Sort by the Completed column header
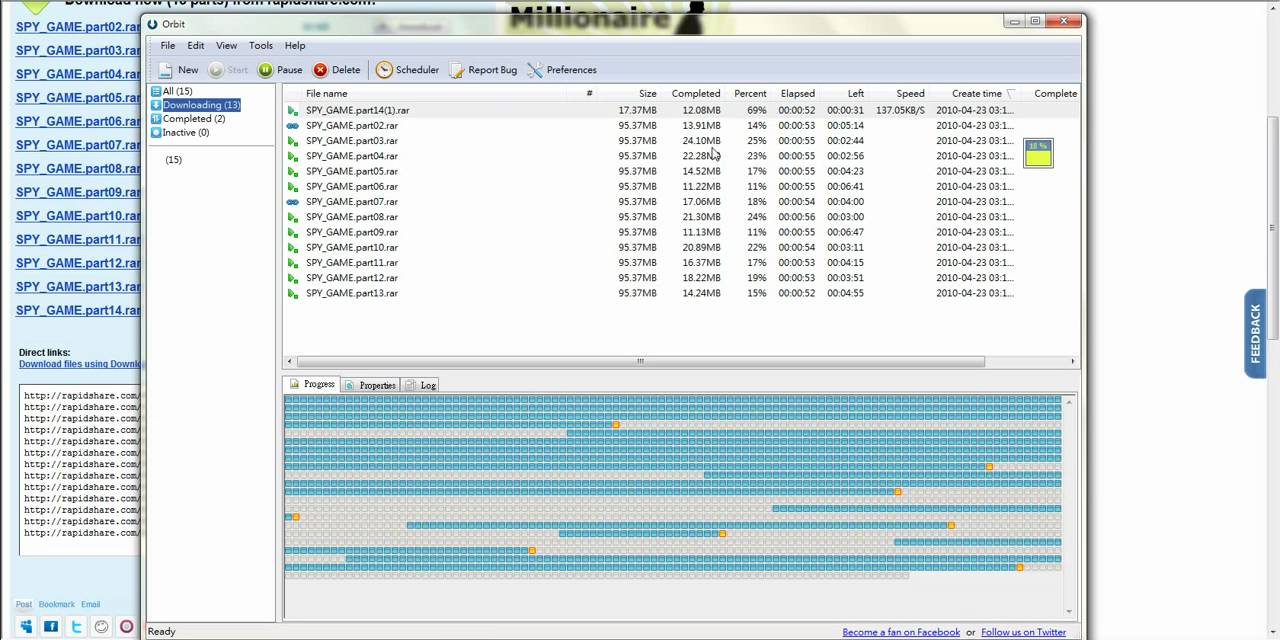The width and height of the screenshot is (1280, 640). (x=695, y=93)
